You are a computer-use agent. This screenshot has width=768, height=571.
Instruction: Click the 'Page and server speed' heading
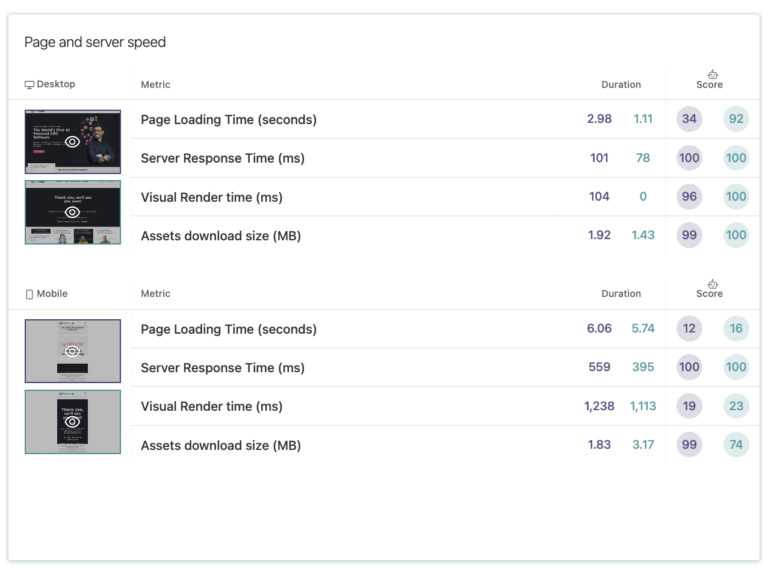point(95,42)
